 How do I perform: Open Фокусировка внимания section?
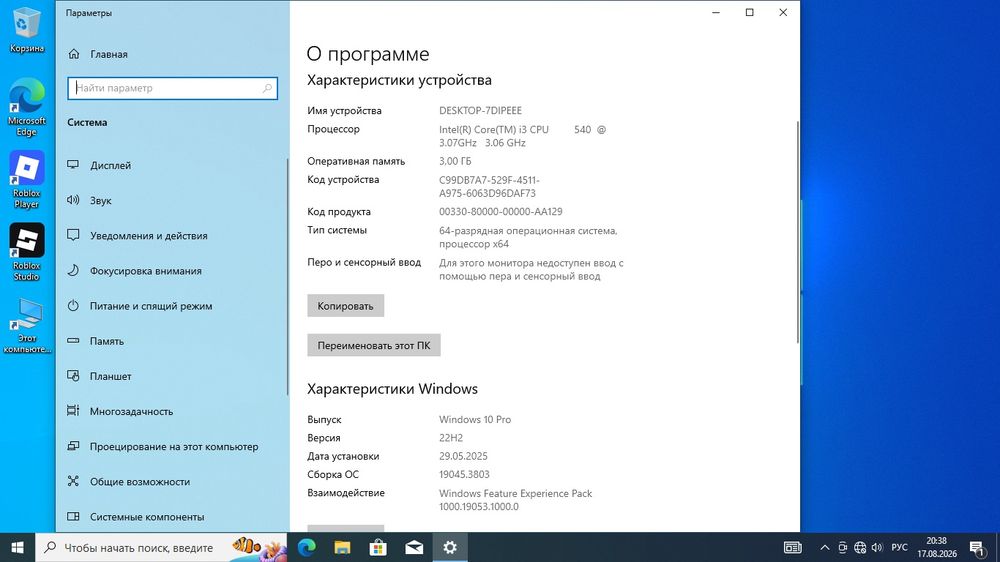click(172, 270)
